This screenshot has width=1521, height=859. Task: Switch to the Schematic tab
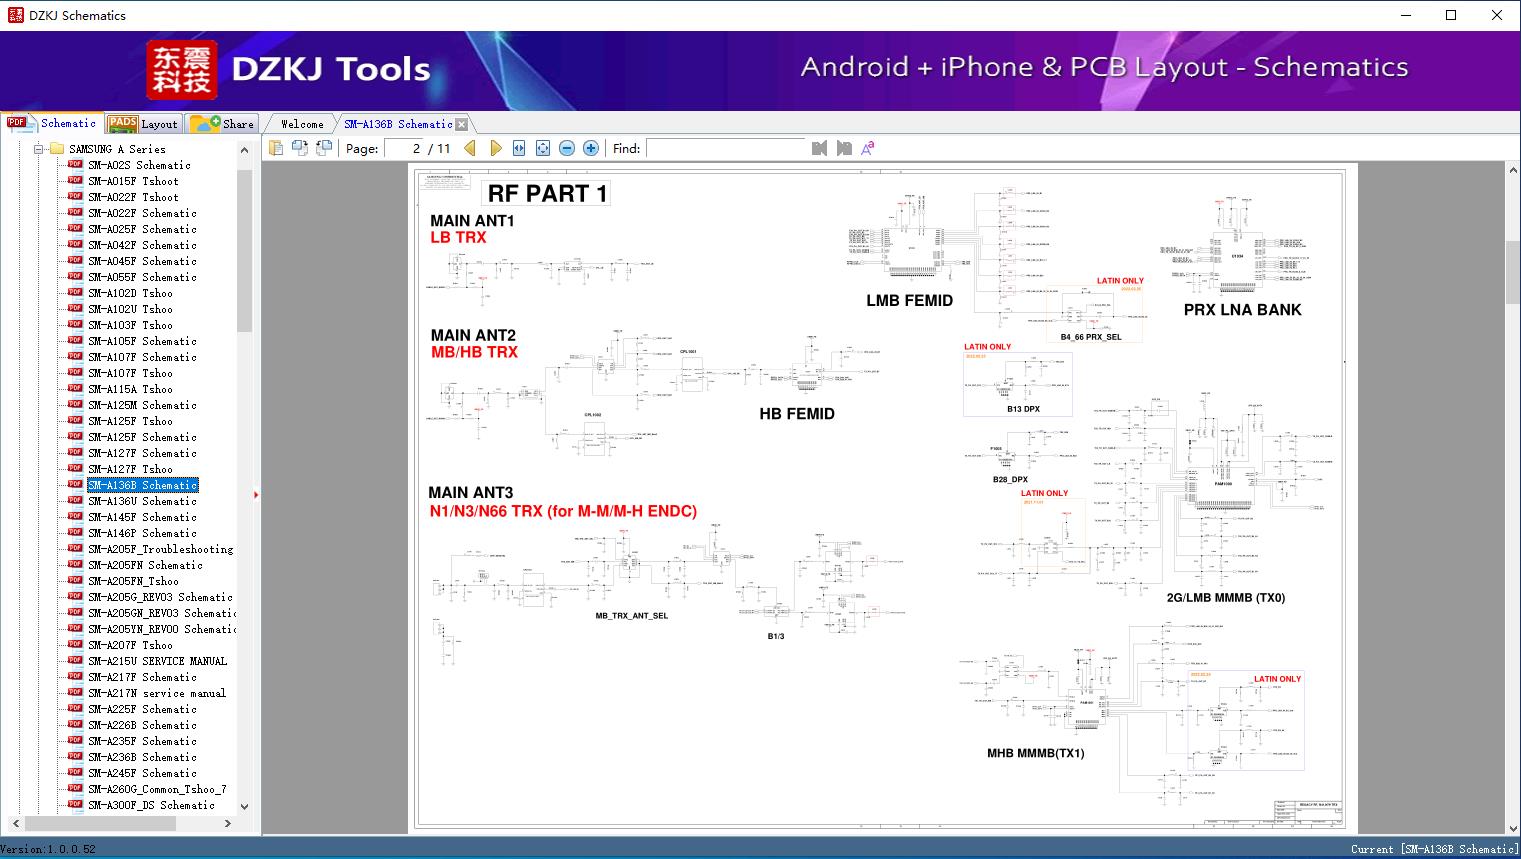pyautogui.click(x=52, y=123)
